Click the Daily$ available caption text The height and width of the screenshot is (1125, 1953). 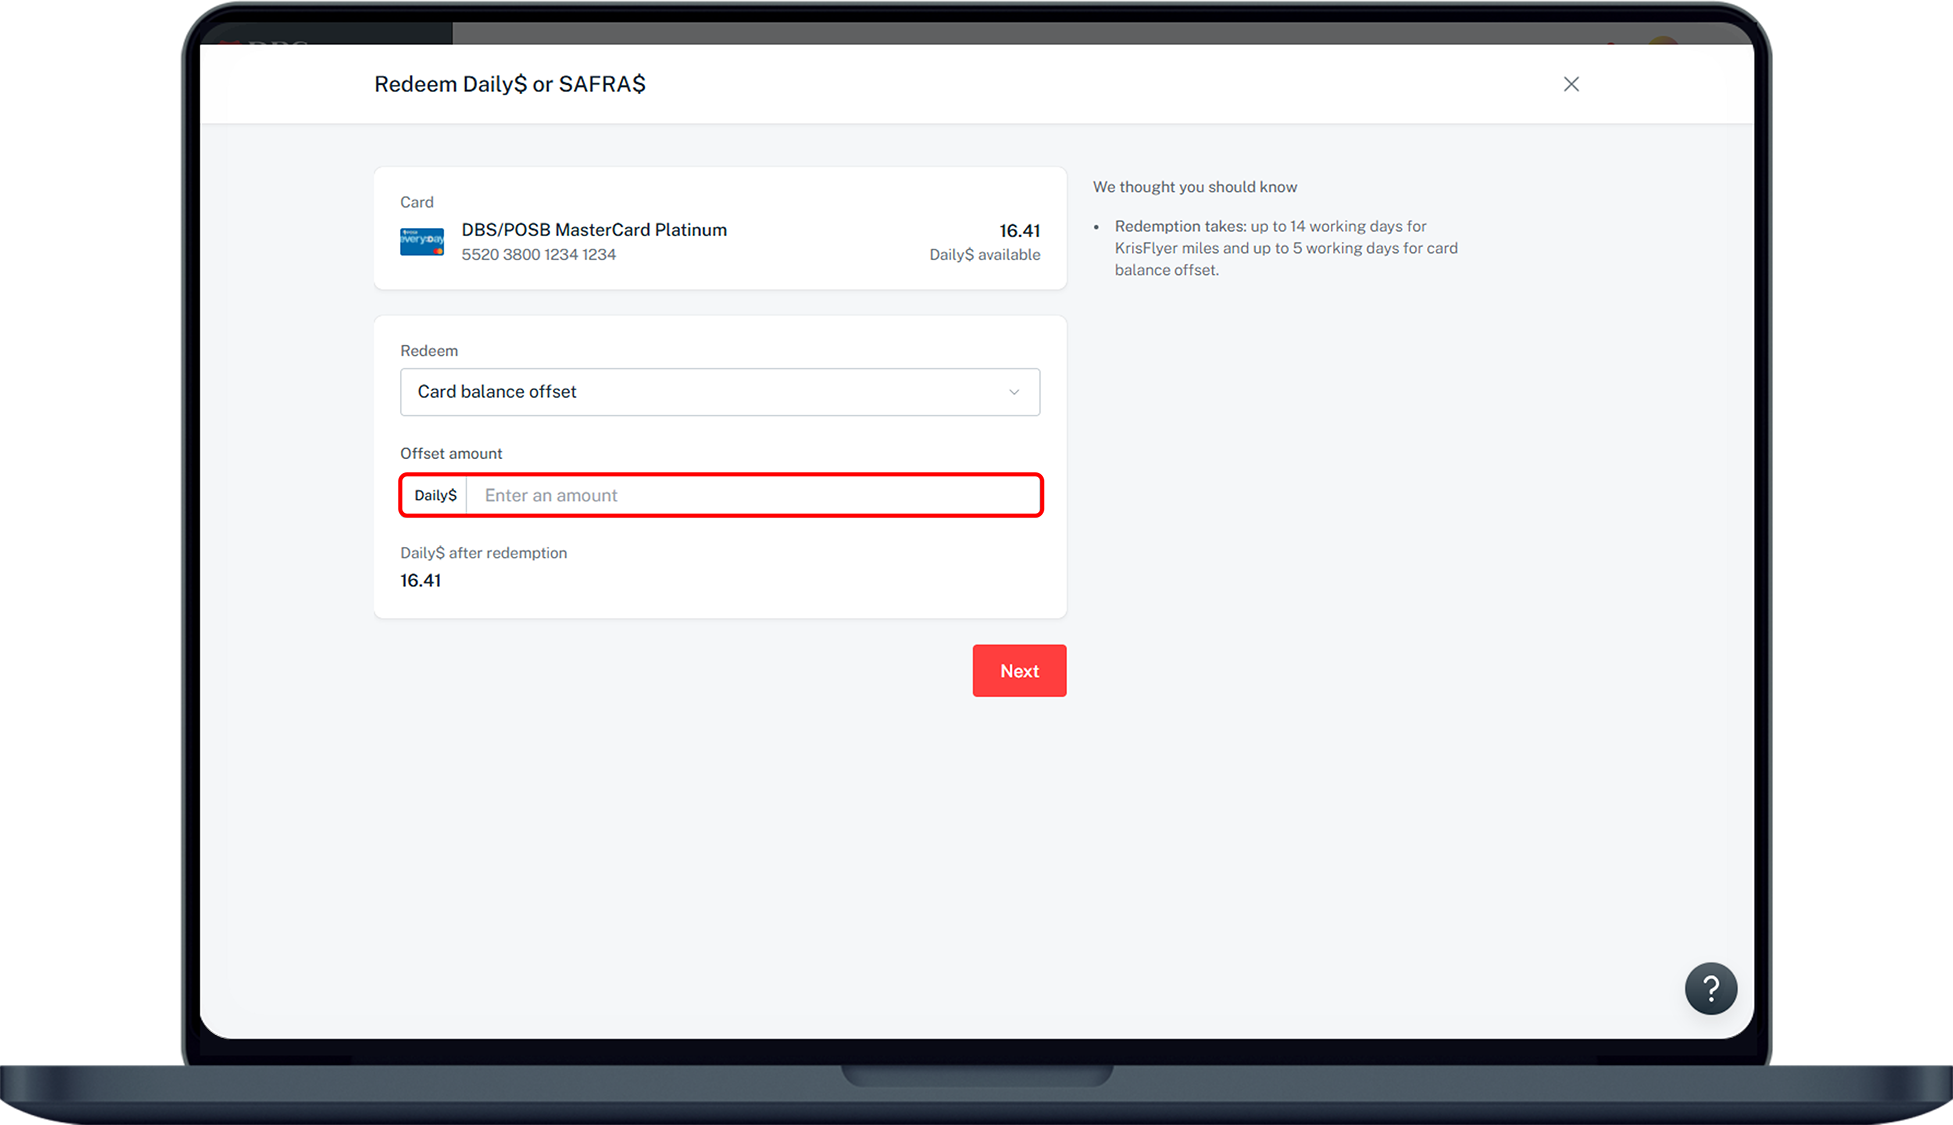tap(984, 255)
